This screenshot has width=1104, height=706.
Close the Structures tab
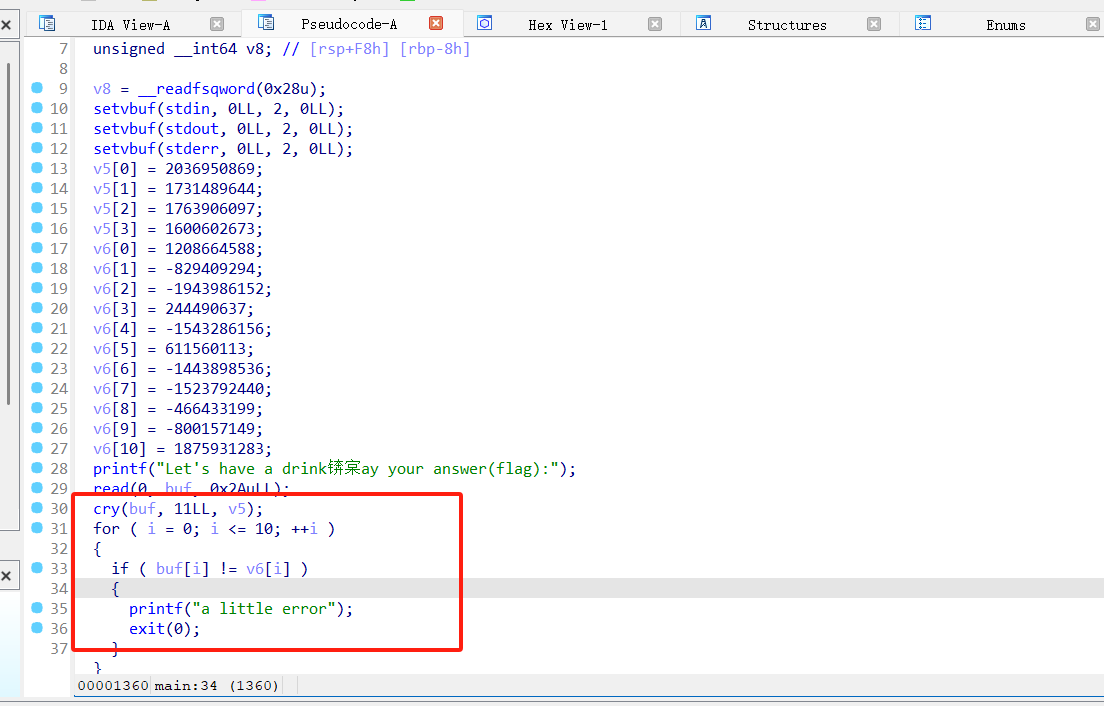pos(874,24)
